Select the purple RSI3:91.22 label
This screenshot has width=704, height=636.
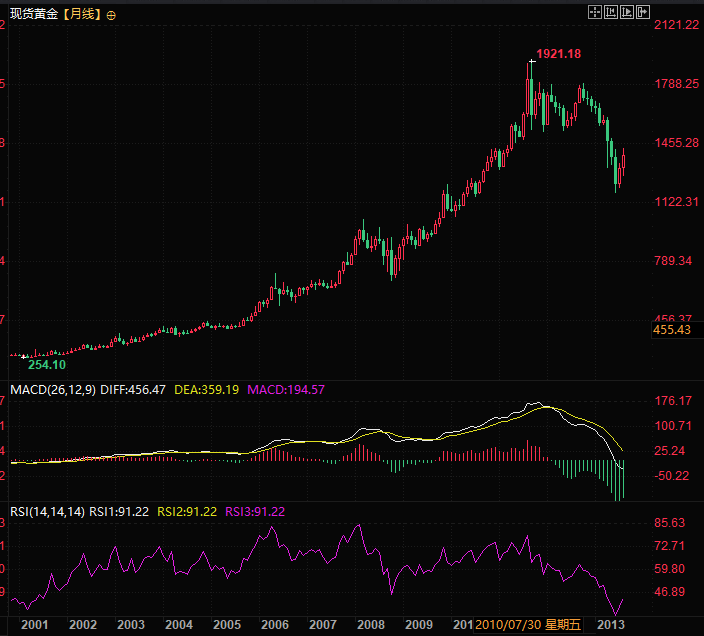pos(255,511)
